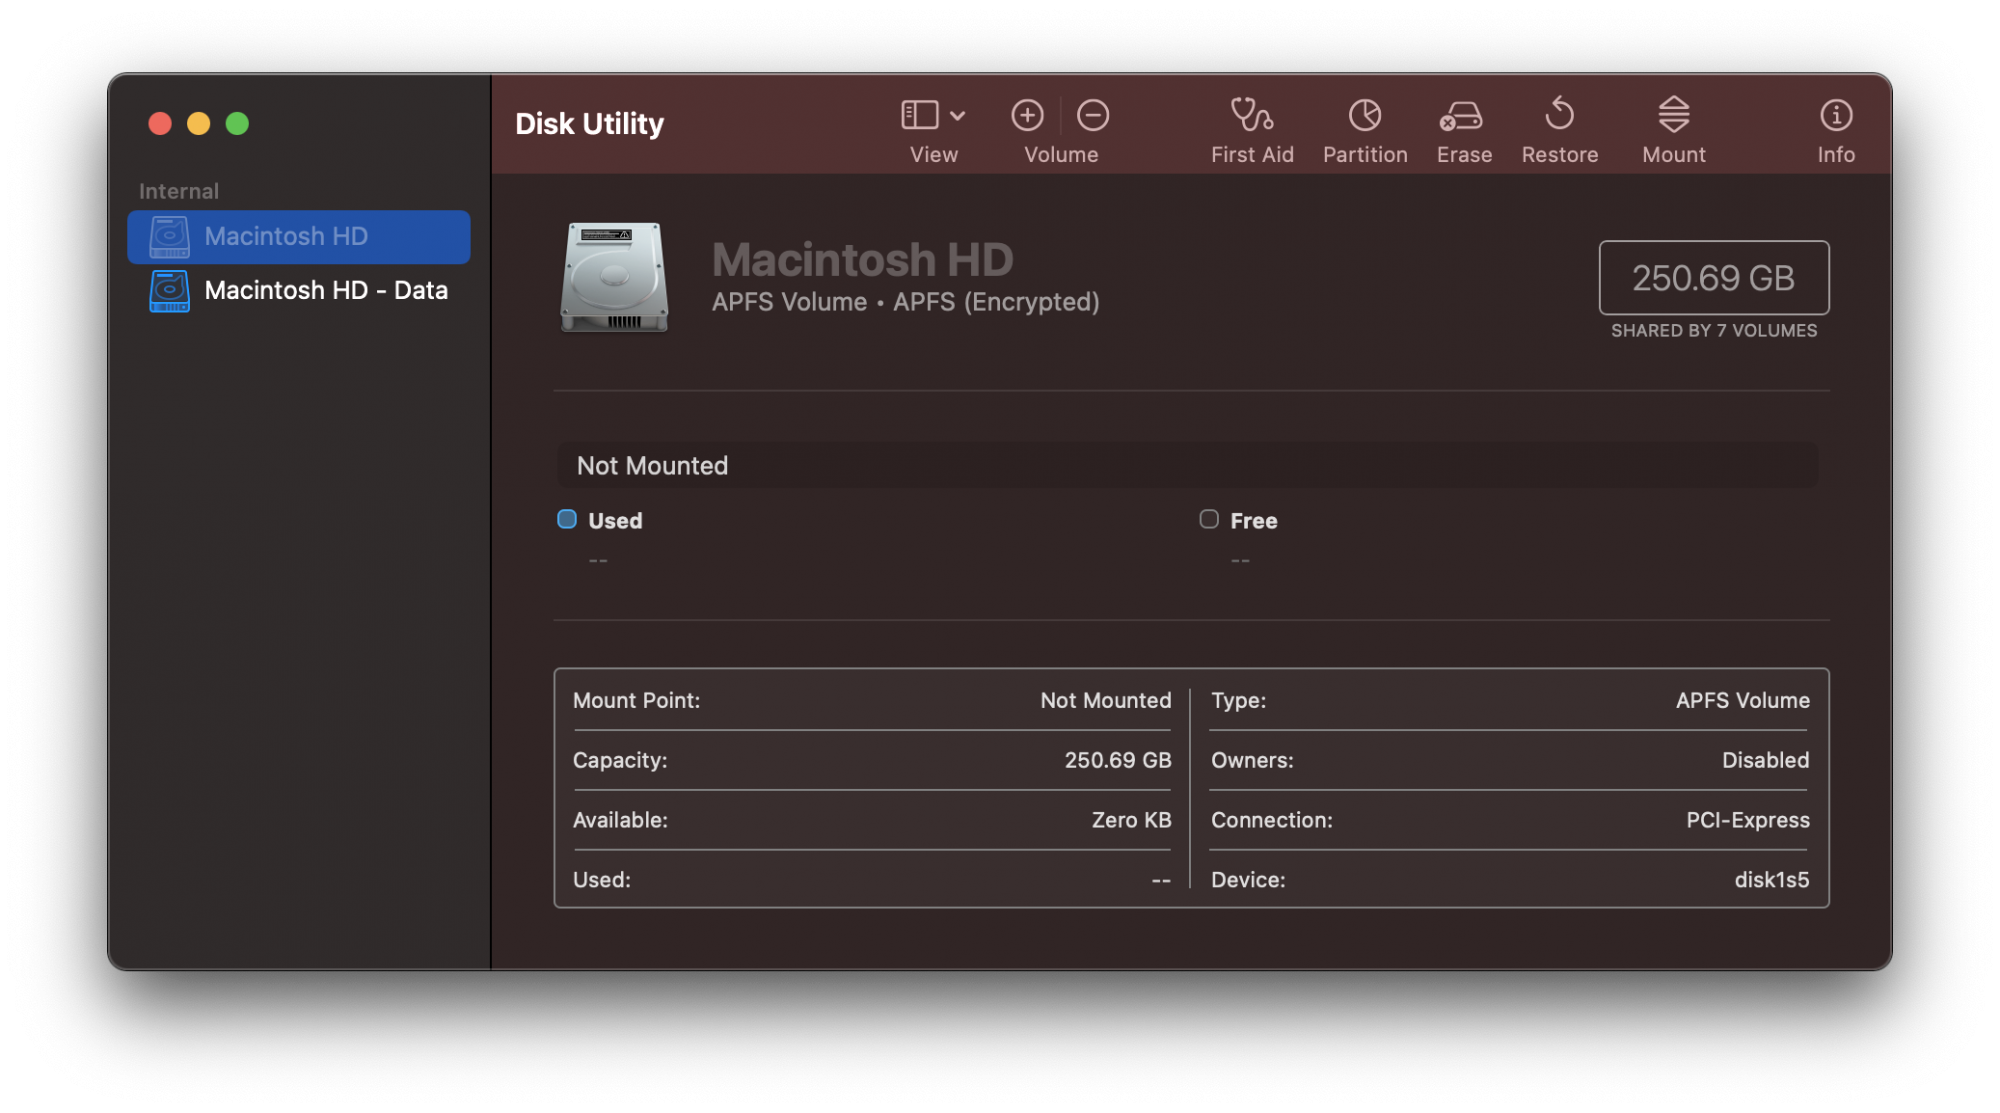Click the Internal sidebar section header
The width and height of the screenshot is (2000, 1113).
(179, 191)
